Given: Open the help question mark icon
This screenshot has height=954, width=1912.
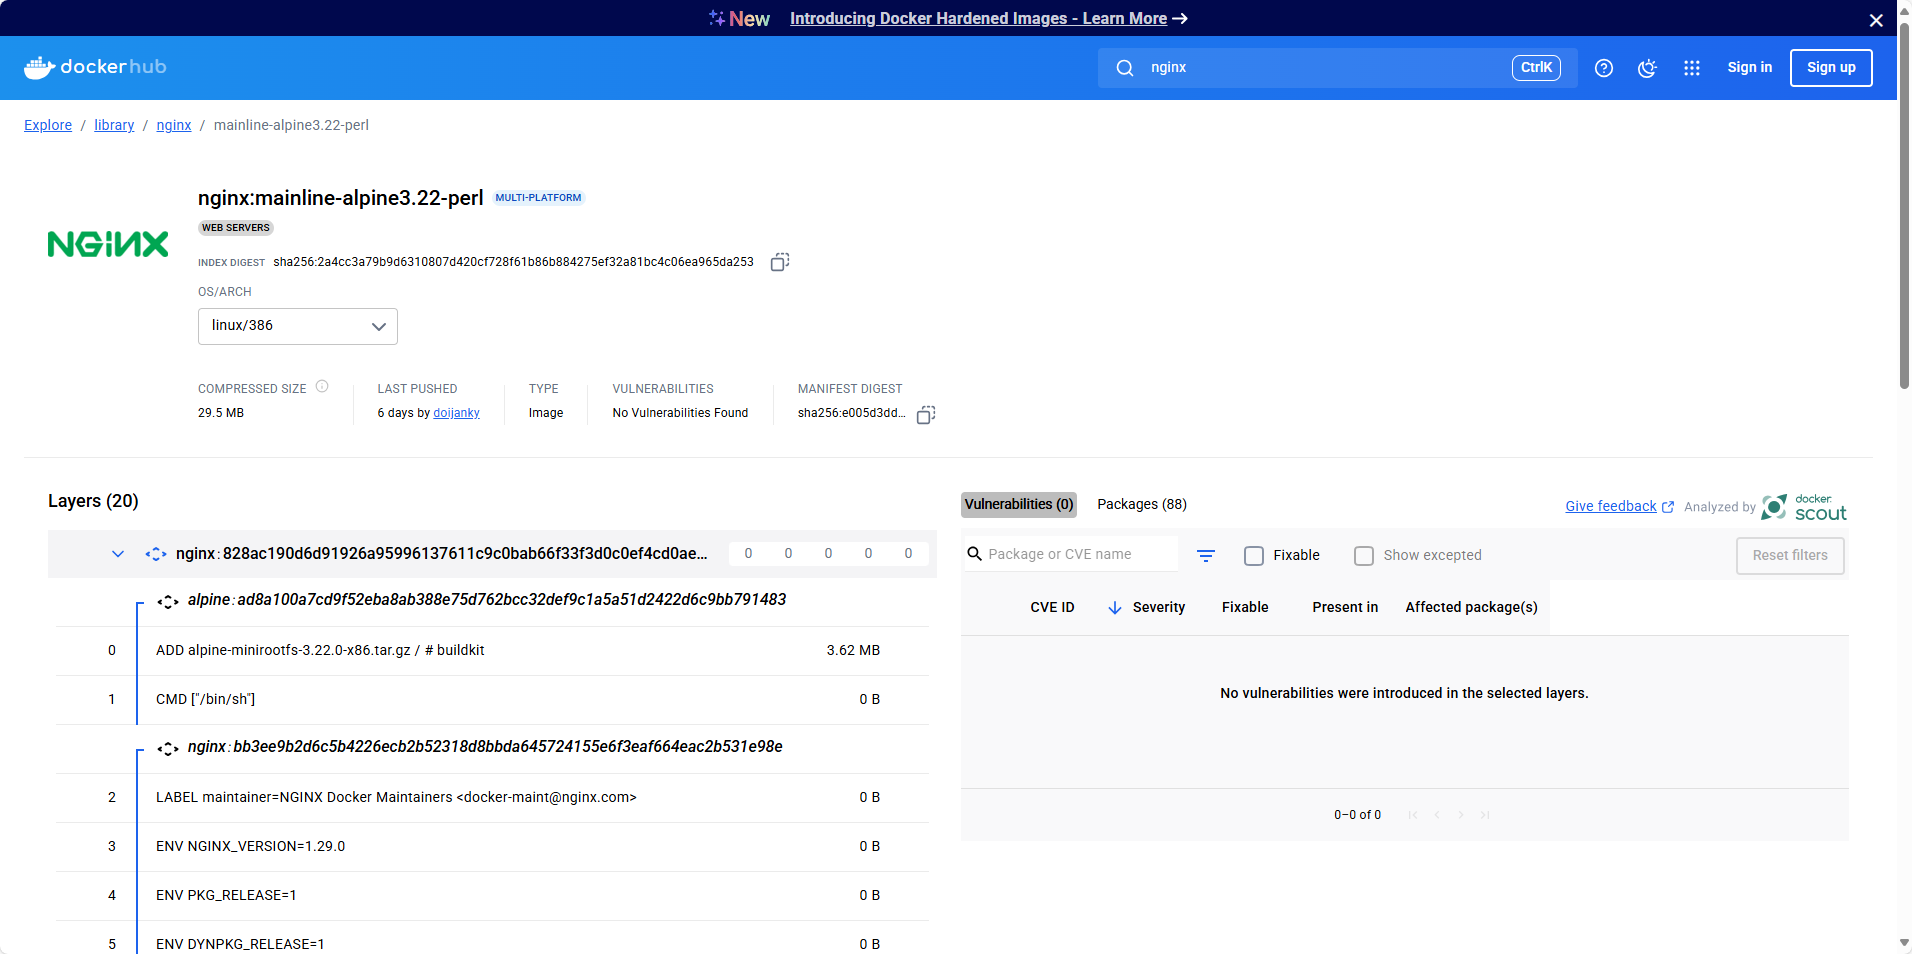Looking at the screenshot, I should tap(1604, 68).
